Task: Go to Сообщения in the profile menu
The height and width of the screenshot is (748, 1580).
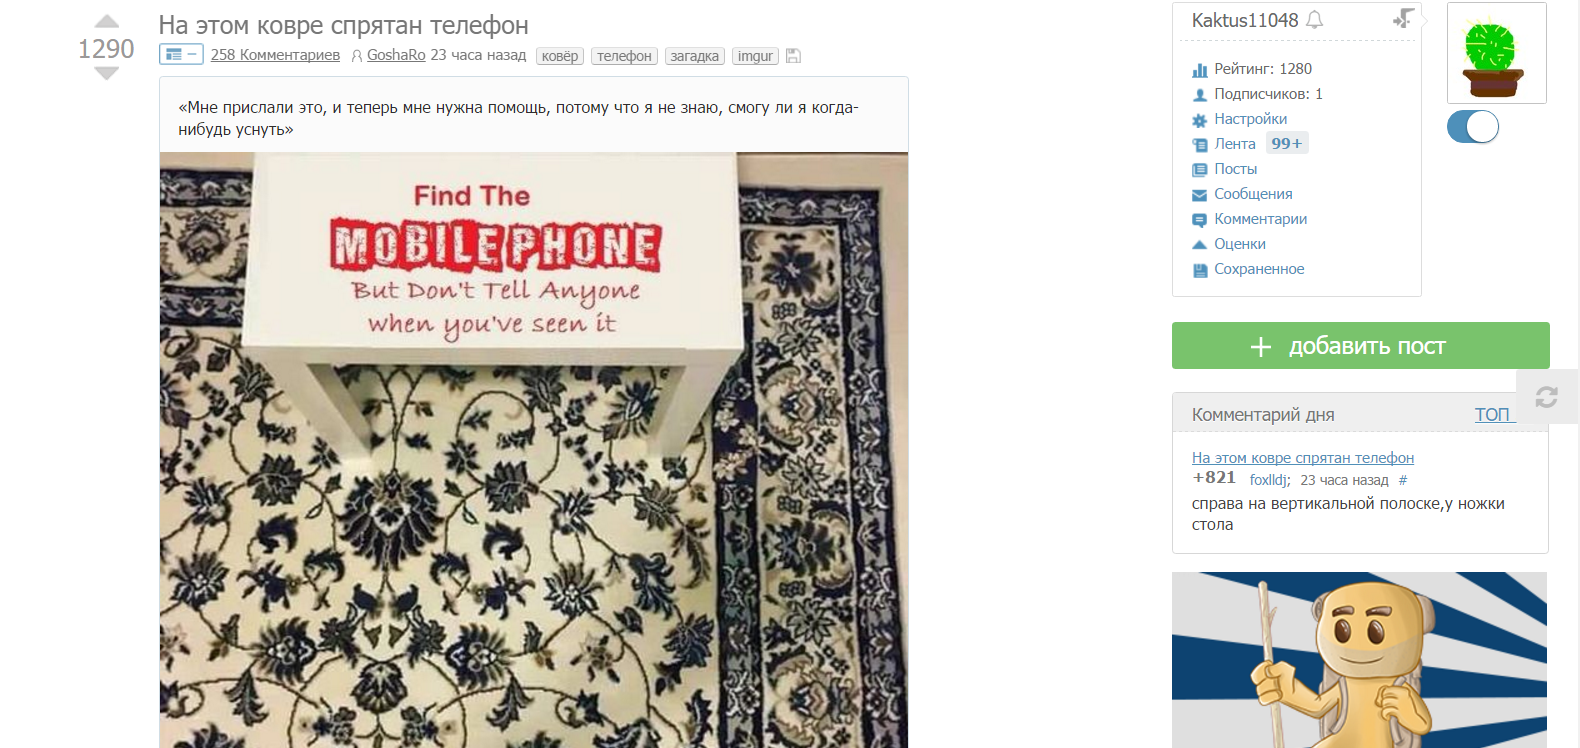Action: tap(1253, 194)
